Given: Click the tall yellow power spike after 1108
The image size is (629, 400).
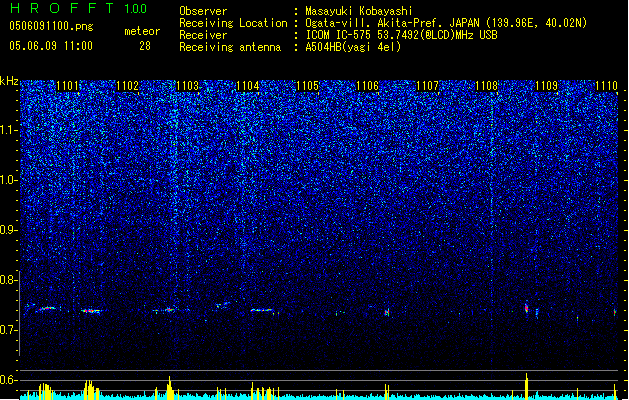Looking at the screenshot, I should click(527, 386).
